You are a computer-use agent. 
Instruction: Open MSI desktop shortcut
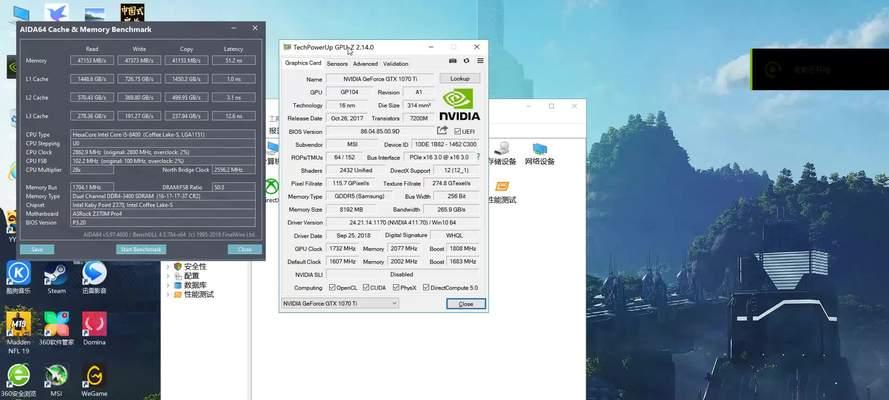[56, 380]
